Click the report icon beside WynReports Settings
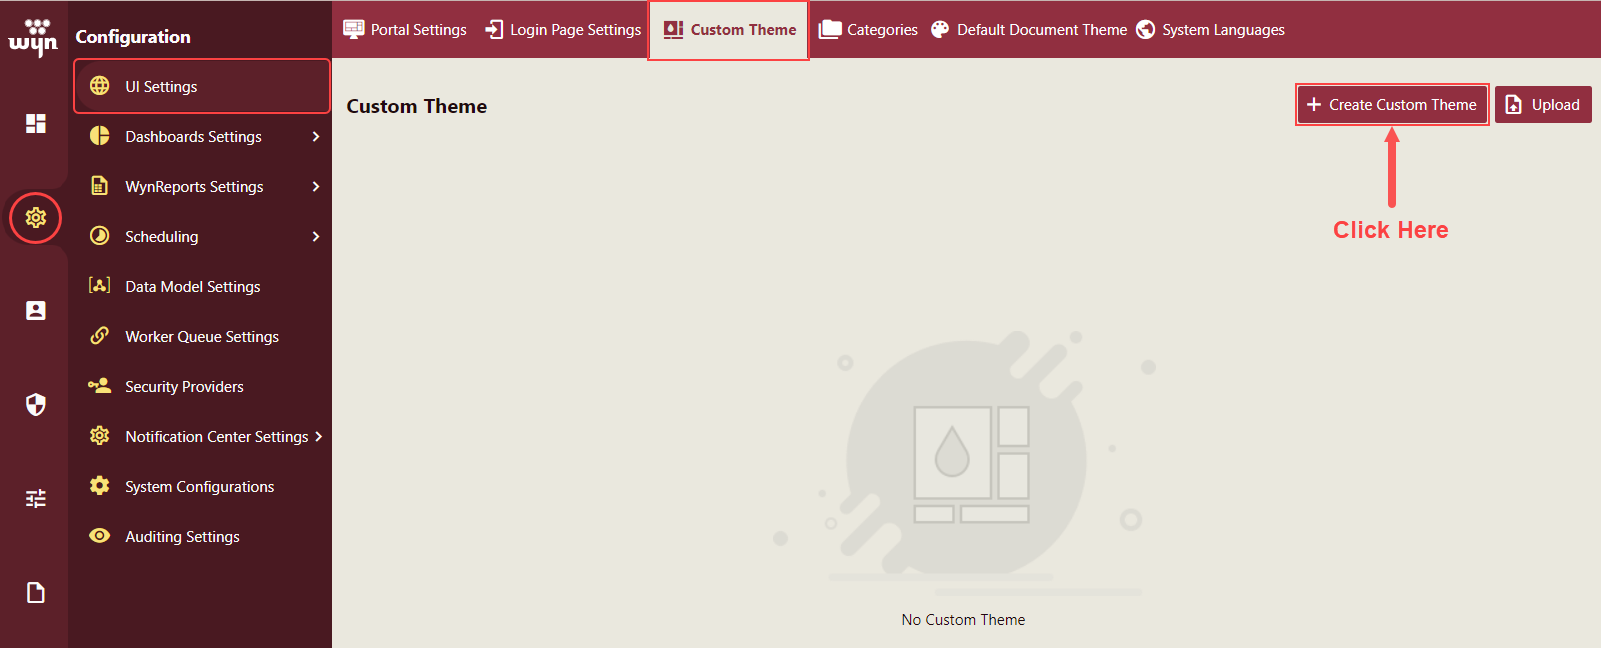 tap(100, 186)
